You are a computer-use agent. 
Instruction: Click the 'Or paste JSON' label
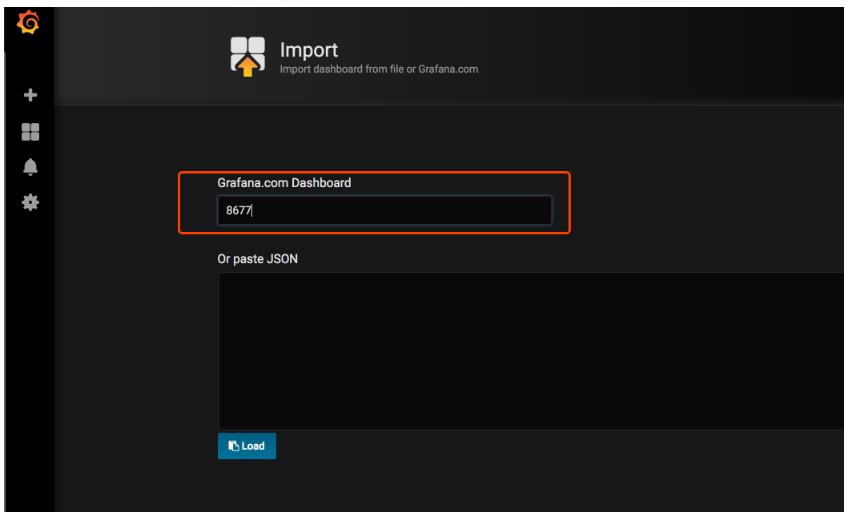pos(258,259)
